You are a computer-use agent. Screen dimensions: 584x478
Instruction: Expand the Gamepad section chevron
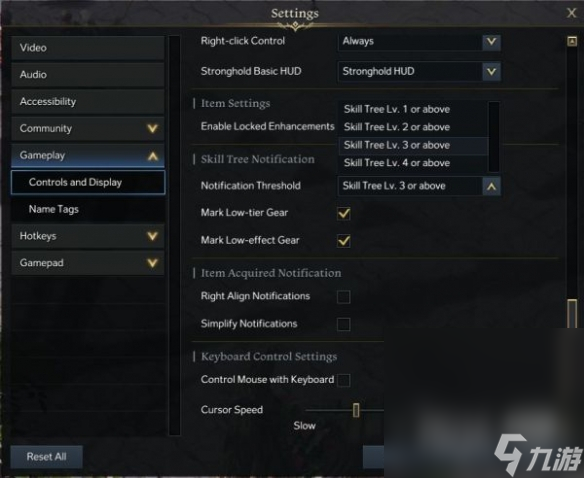(x=152, y=263)
